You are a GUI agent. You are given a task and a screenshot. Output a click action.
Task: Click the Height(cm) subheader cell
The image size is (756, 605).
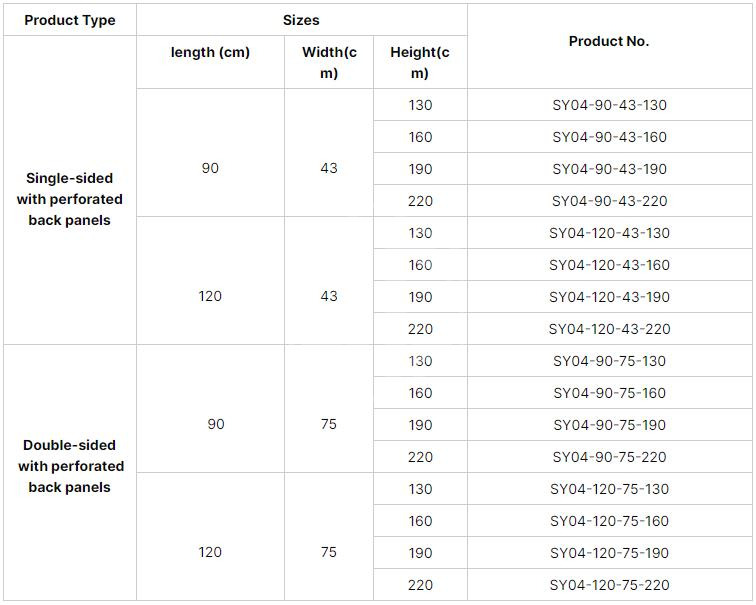tap(420, 62)
